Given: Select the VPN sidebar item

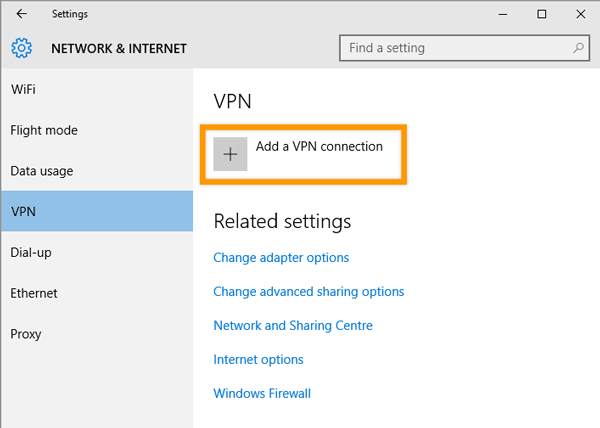Looking at the screenshot, I should (x=23, y=211).
